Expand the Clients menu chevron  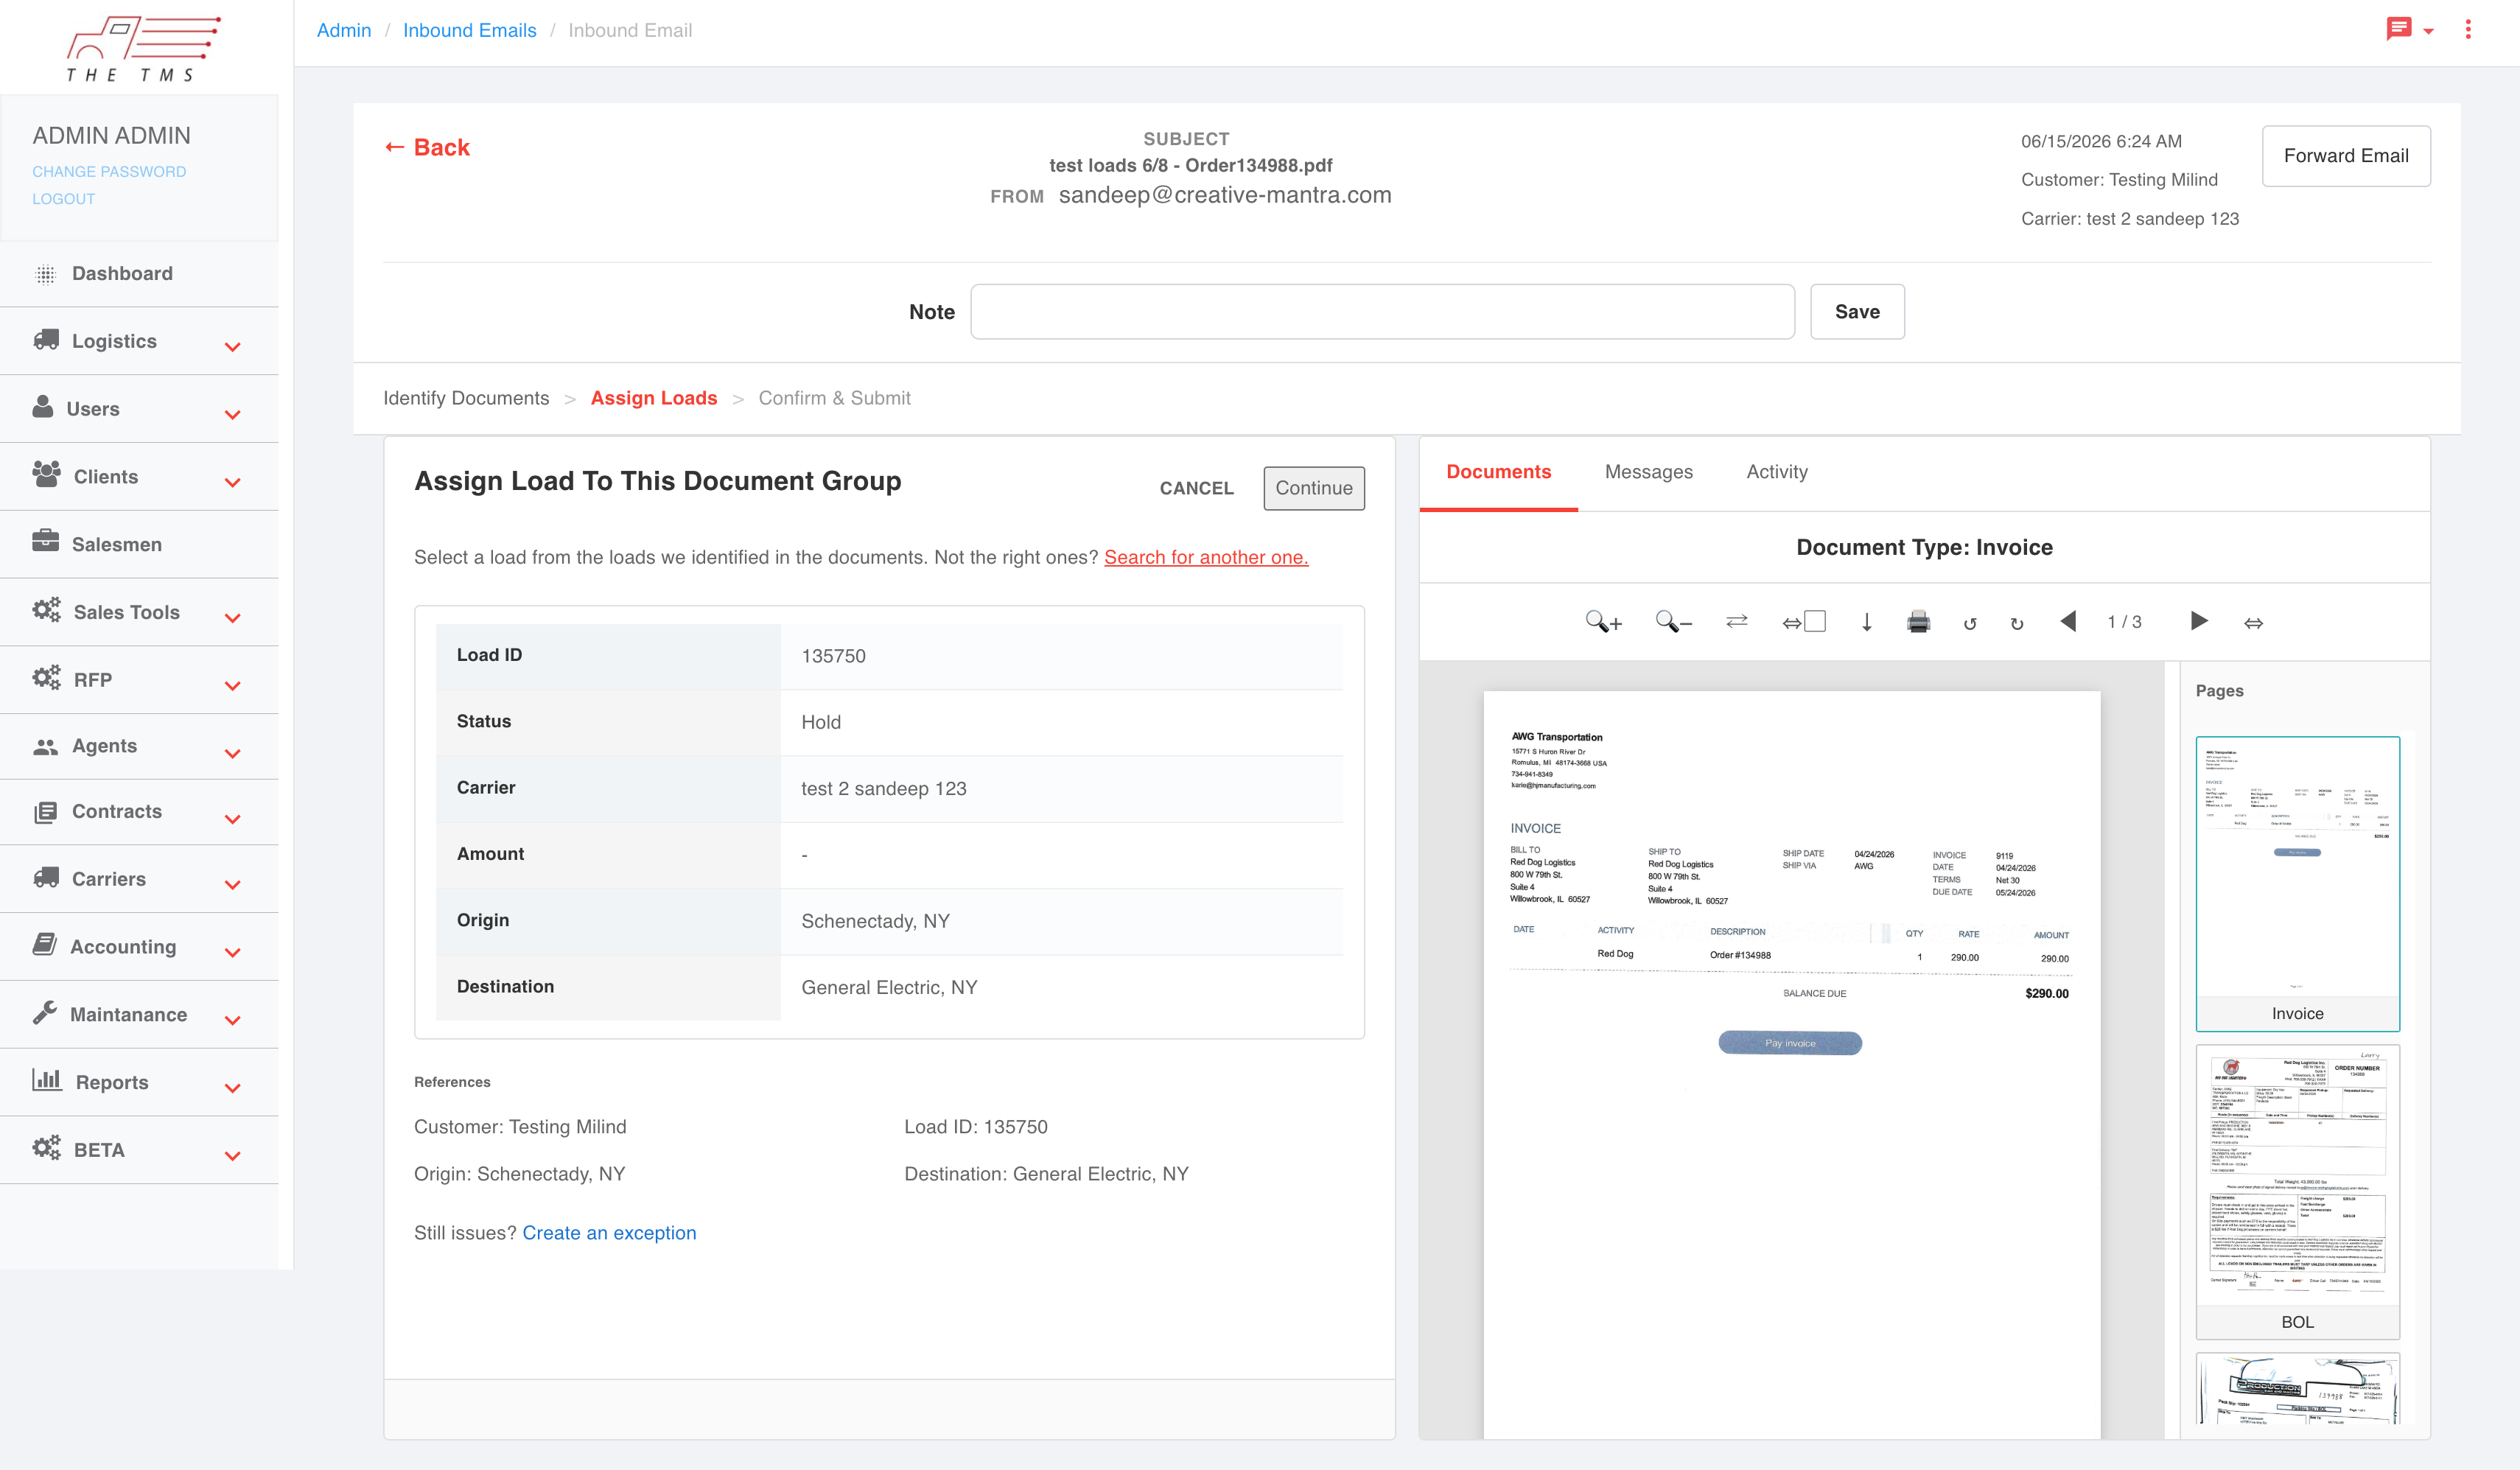[233, 483]
